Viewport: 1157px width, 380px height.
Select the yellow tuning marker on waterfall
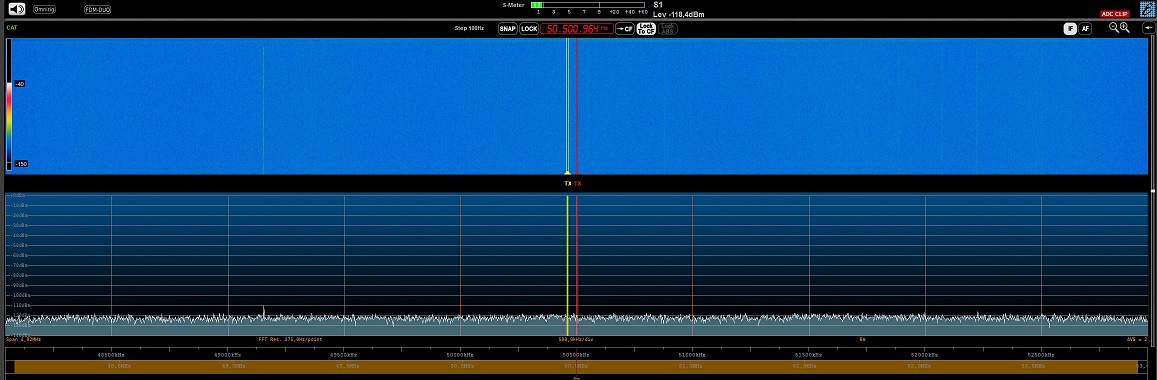click(567, 106)
